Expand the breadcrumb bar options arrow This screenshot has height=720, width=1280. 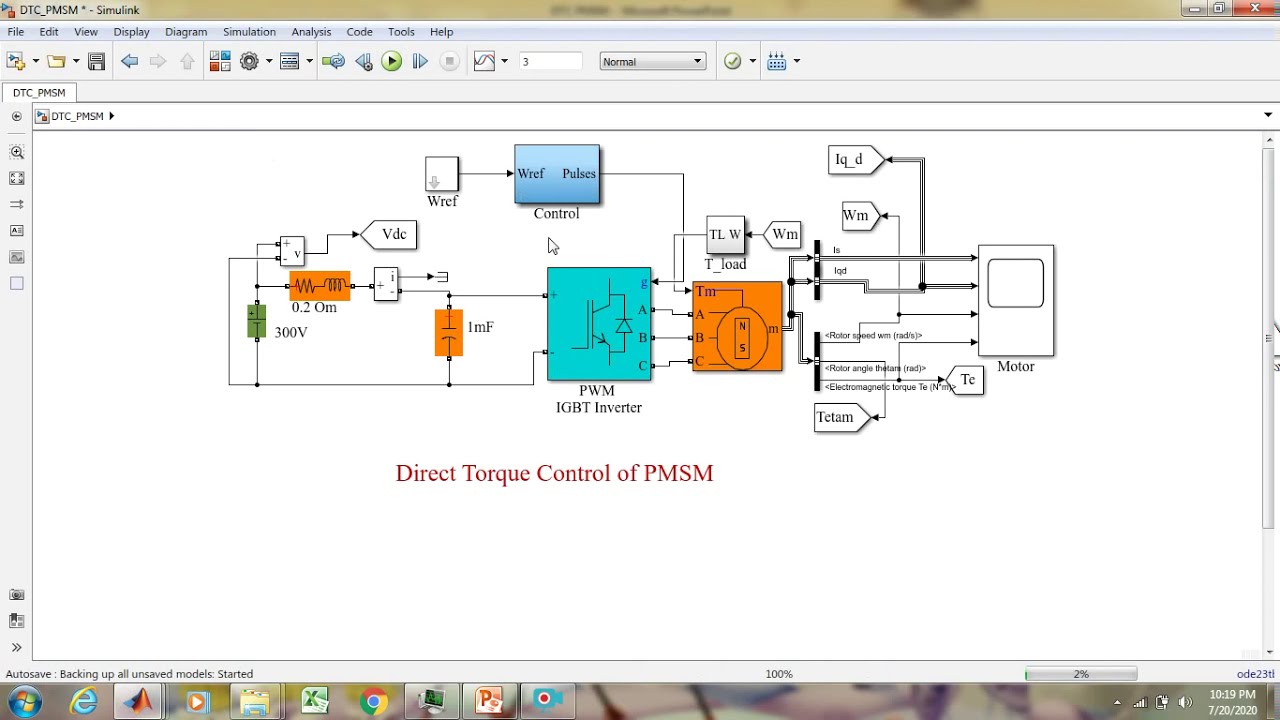pyautogui.click(x=1268, y=116)
